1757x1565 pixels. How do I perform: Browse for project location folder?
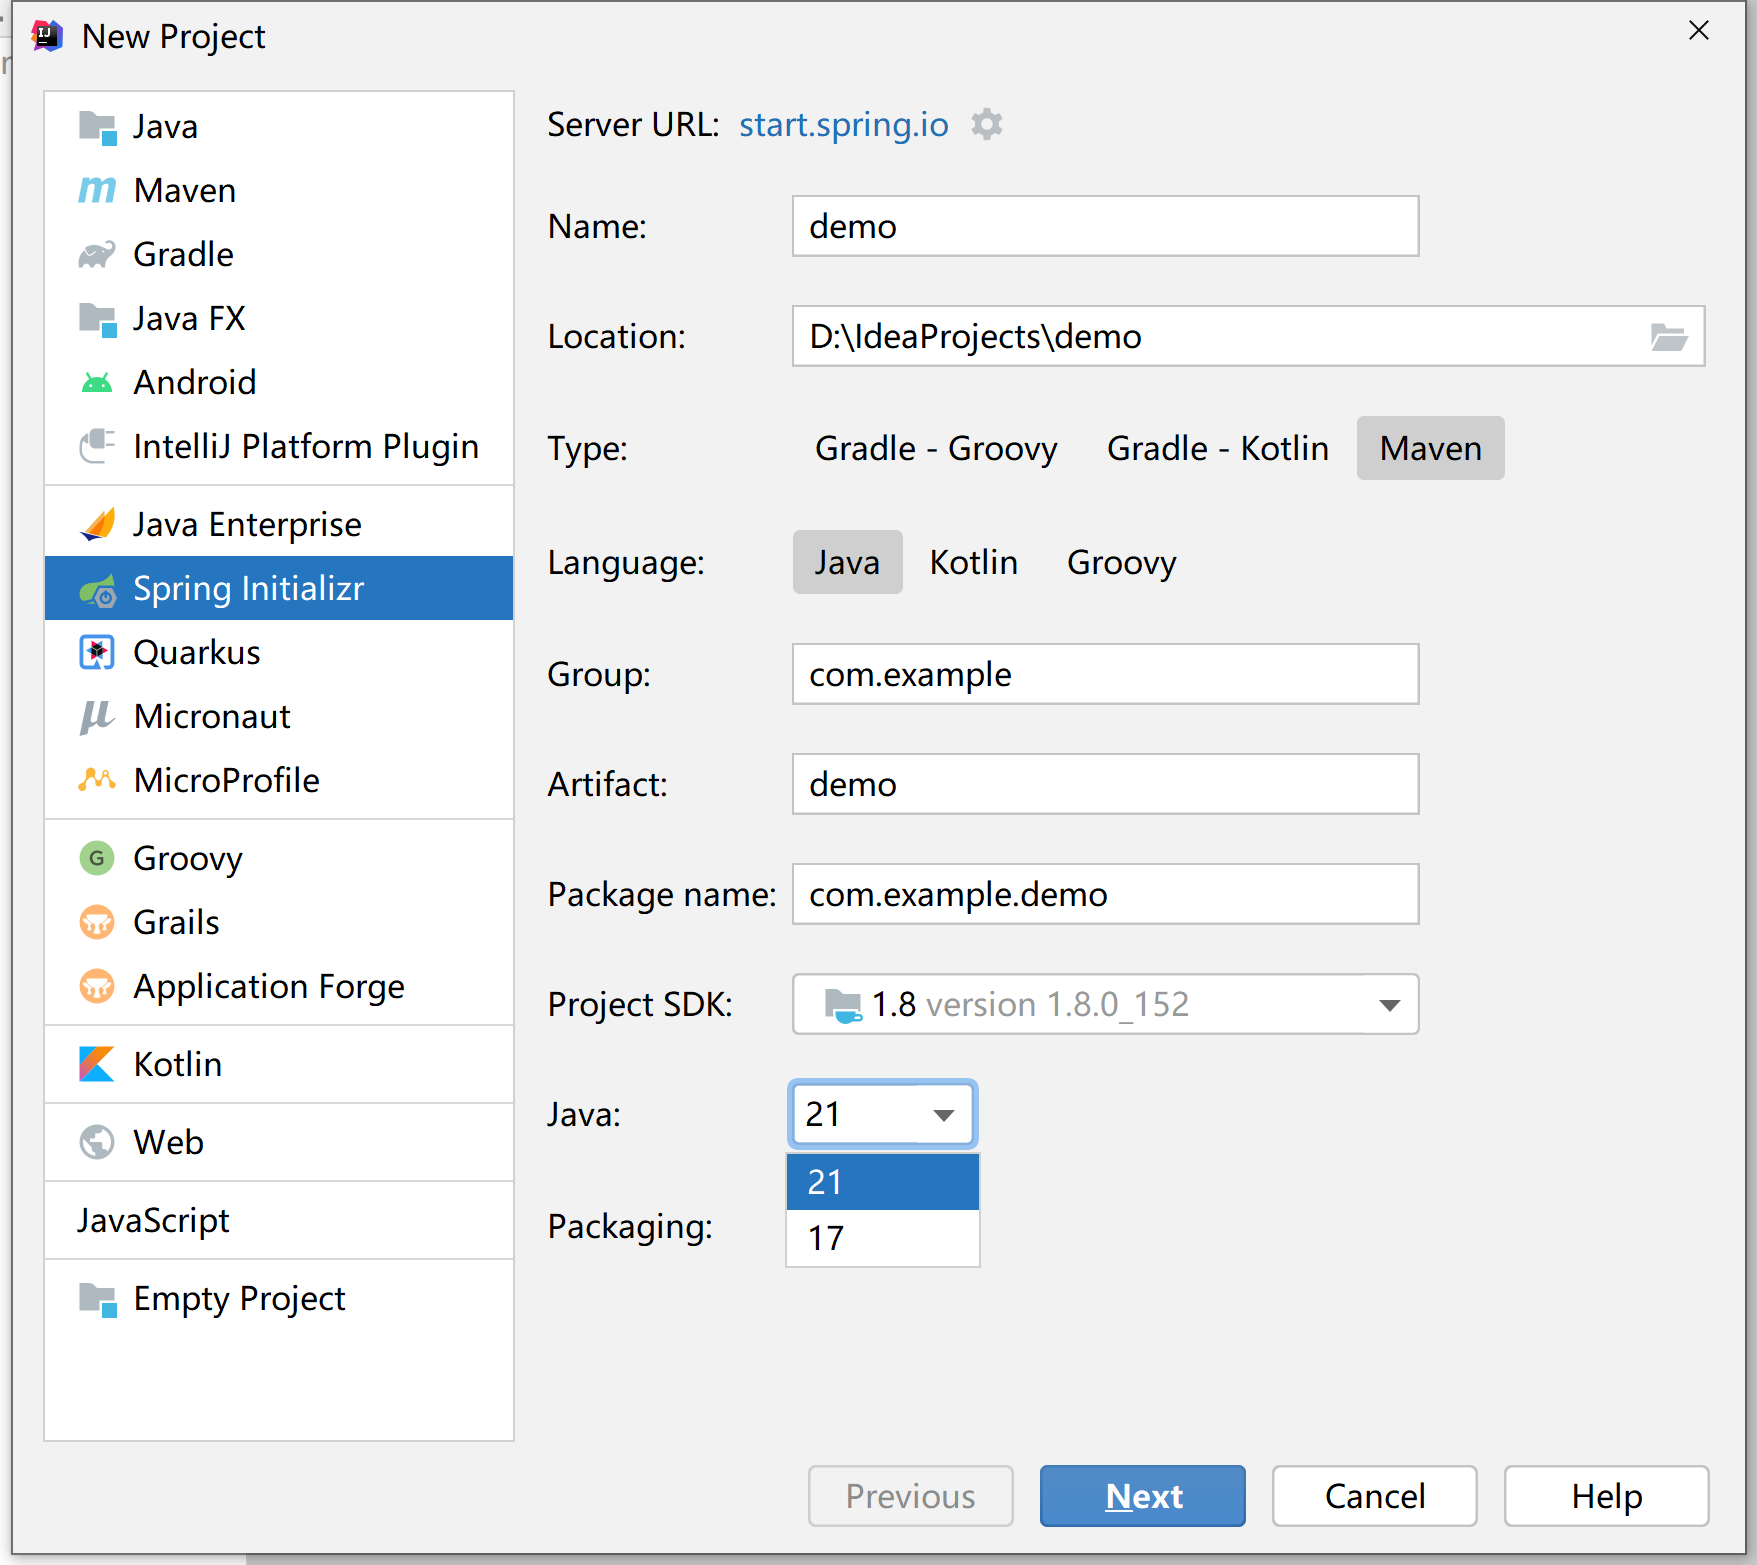coord(1669,337)
